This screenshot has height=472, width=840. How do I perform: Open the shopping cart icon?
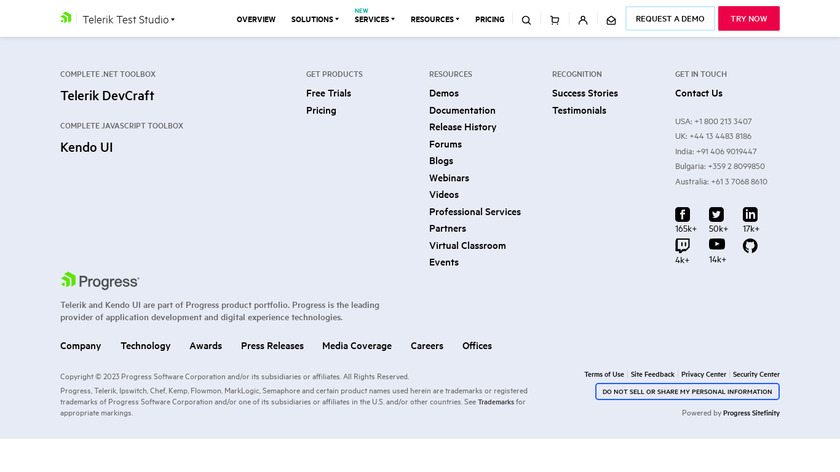coord(554,20)
